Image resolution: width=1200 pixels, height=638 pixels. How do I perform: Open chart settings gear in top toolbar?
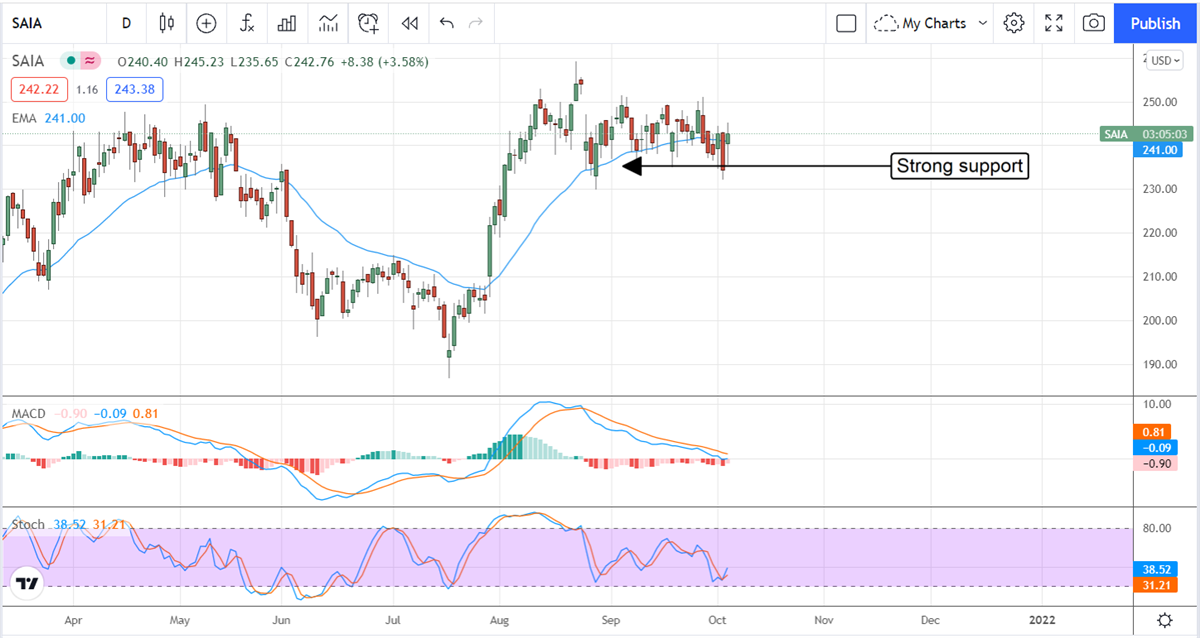(1014, 22)
